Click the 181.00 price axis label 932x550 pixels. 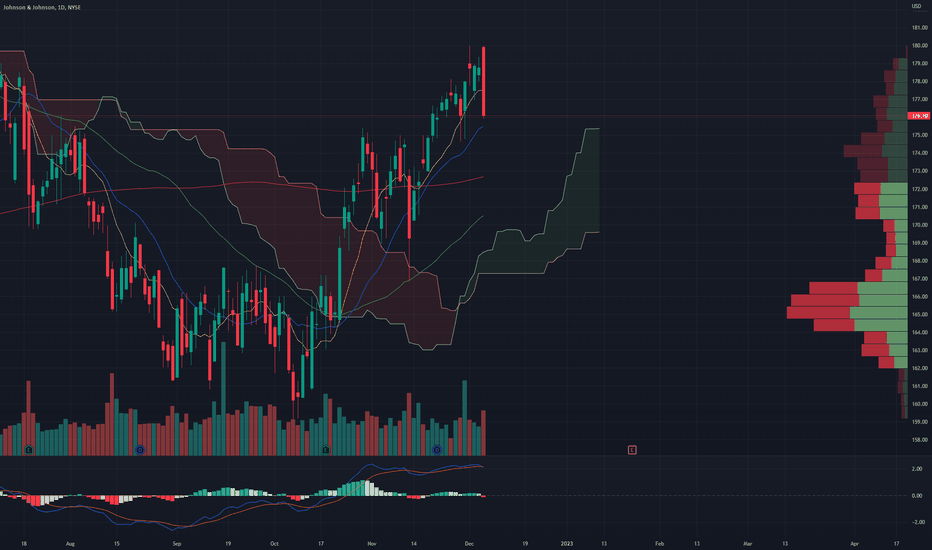[920, 27]
